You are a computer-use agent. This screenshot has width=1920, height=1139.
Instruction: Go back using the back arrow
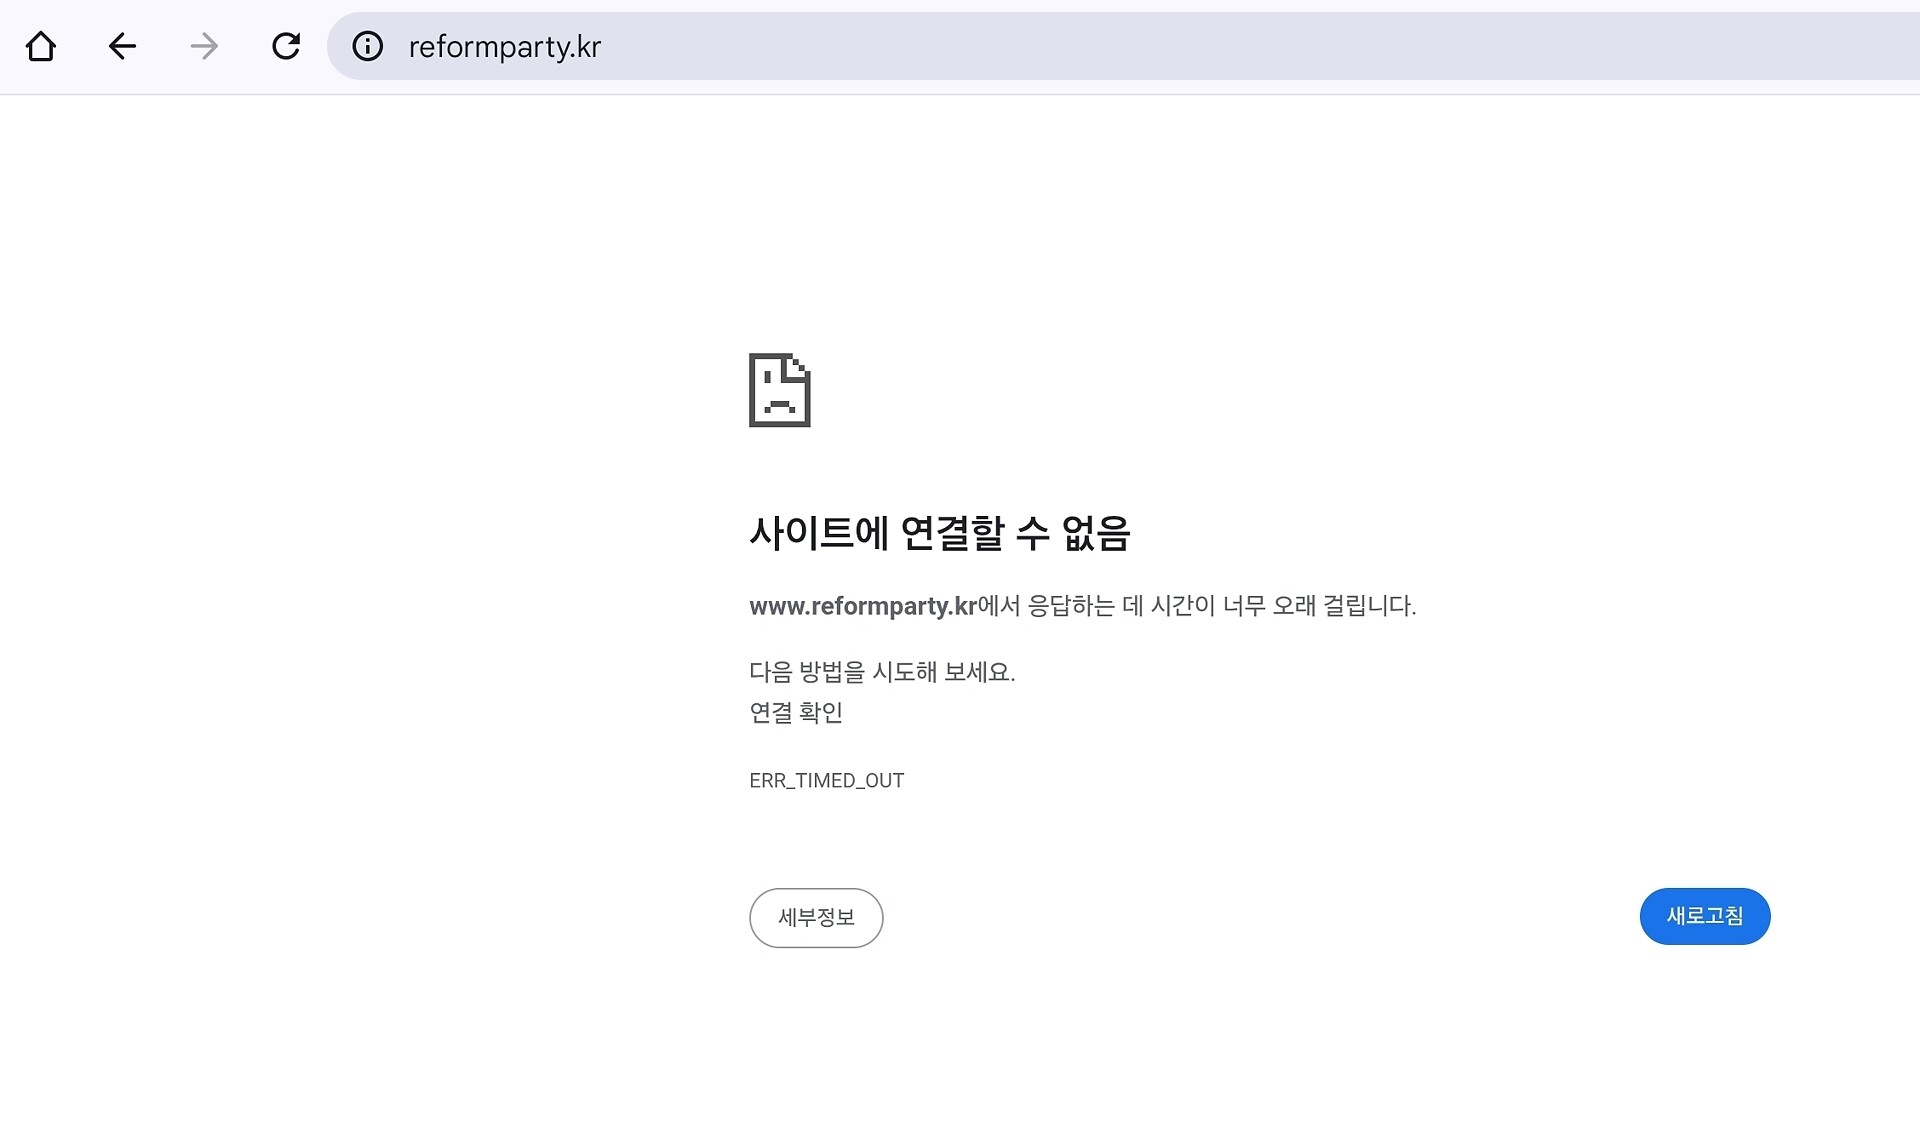(x=122, y=46)
